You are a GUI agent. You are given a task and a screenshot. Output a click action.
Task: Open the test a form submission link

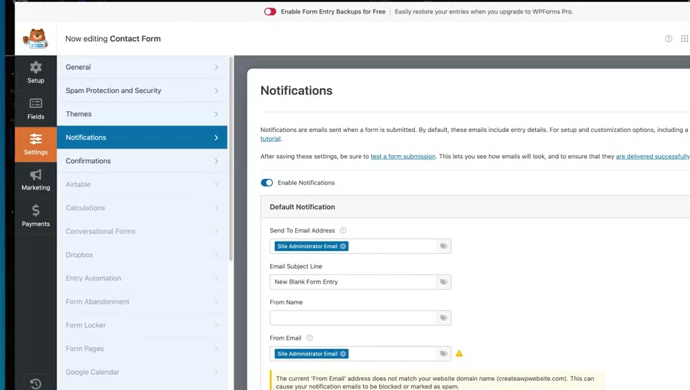coord(403,156)
